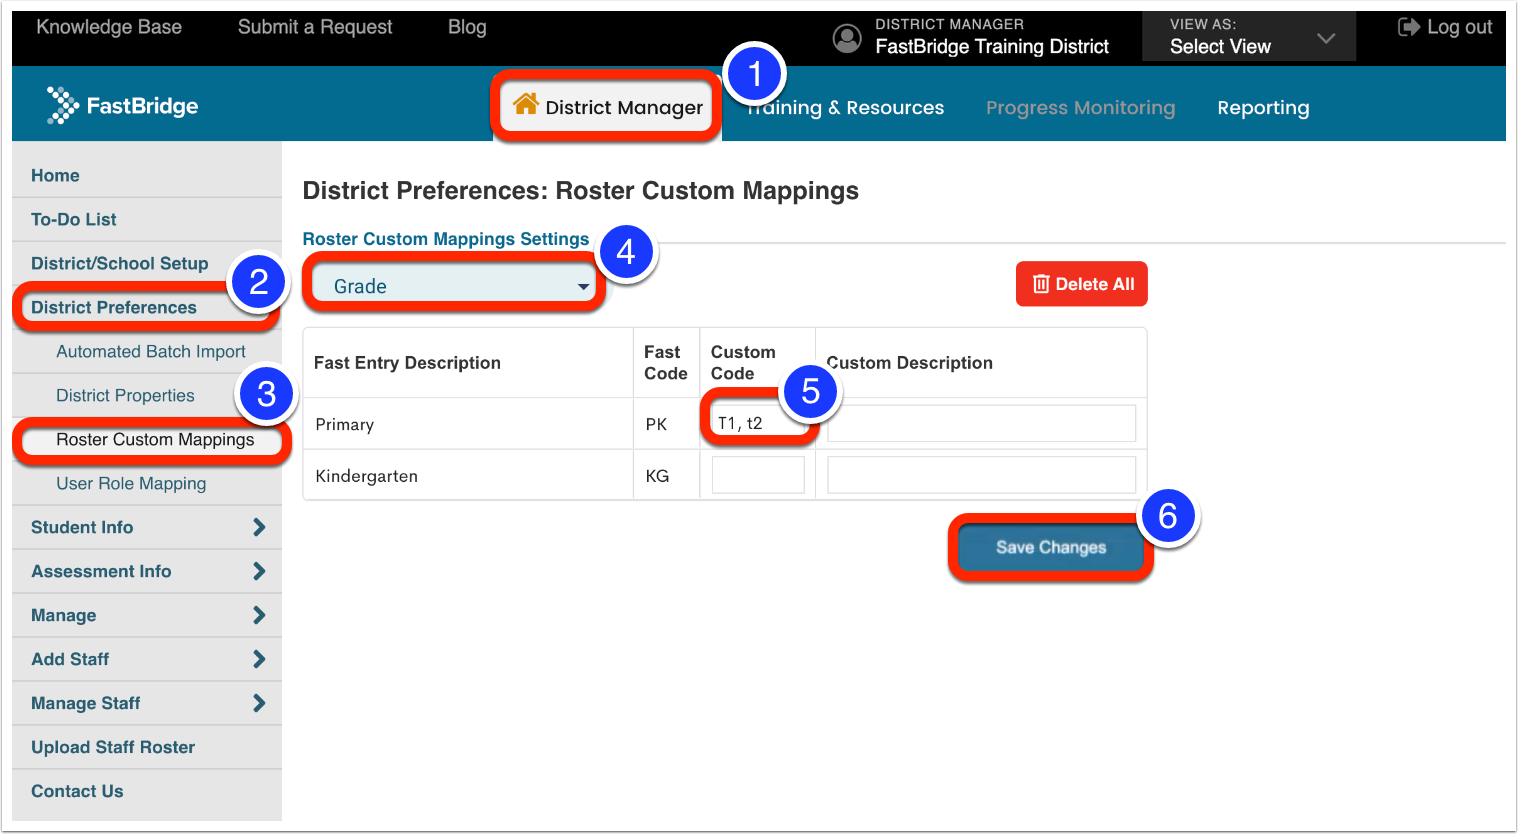Click the orange home icon on District Manager

pyautogui.click(x=526, y=104)
